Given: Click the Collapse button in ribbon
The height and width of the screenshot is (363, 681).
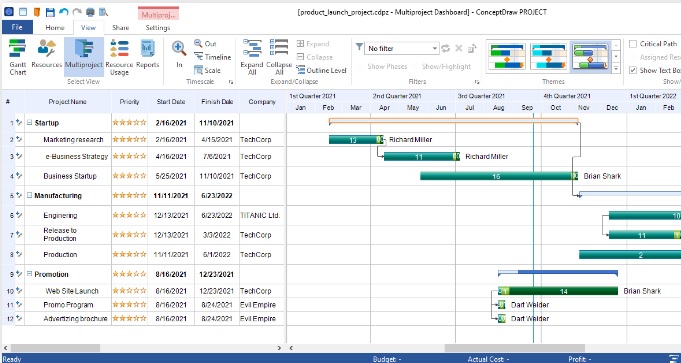Looking at the screenshot, I should (x=314, y=57).
